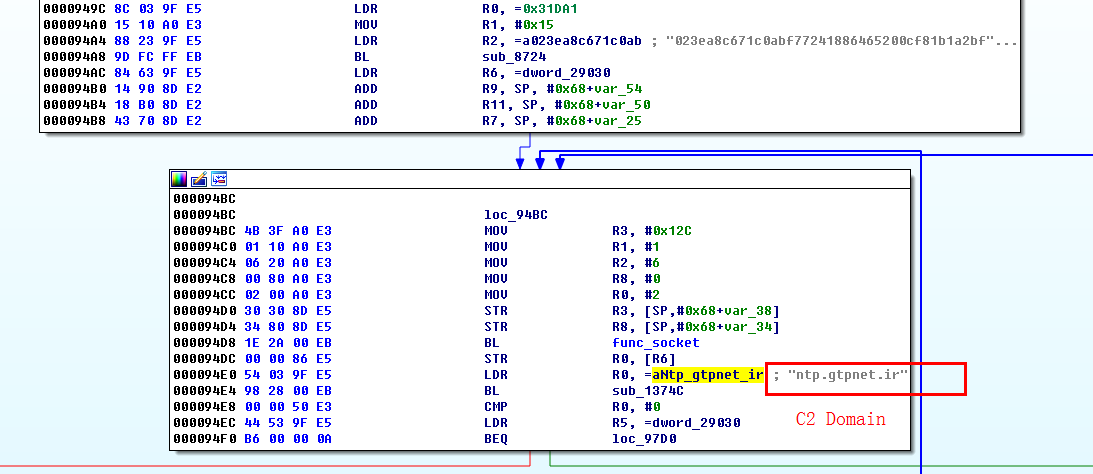Image resolution: width=1093 pixels, height=474 pixels.
Task: Click the BEQ mnemonic
Action: click(494, 439)
